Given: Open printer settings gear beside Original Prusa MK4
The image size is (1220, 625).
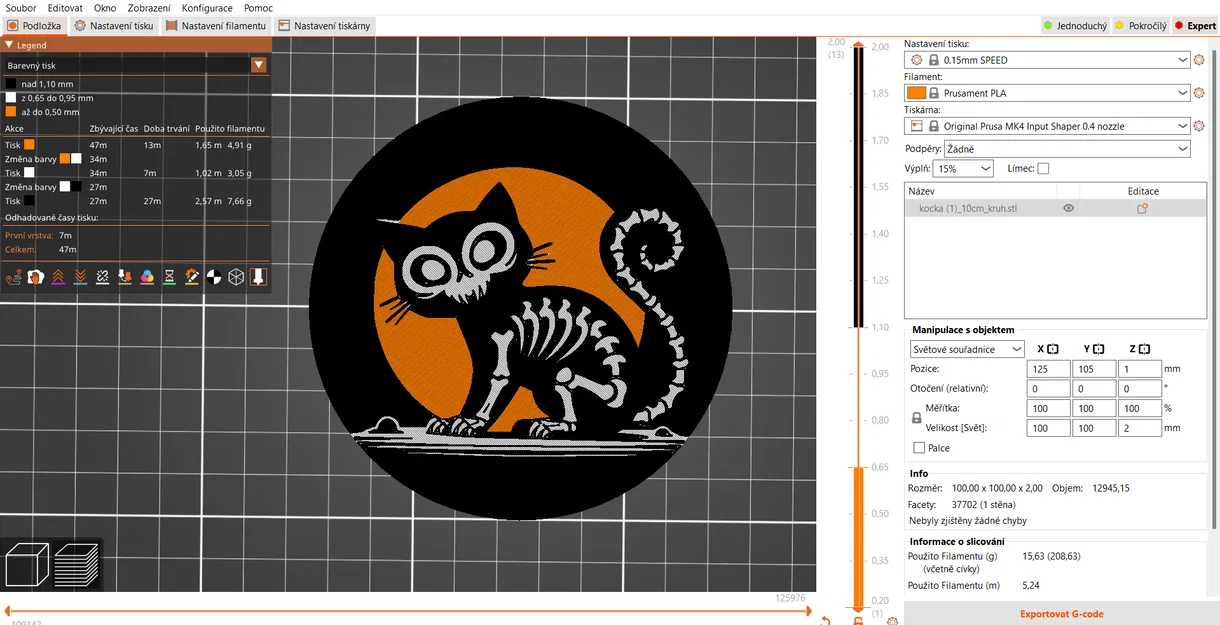Looking at the screenshot, I should point(1199,126).
